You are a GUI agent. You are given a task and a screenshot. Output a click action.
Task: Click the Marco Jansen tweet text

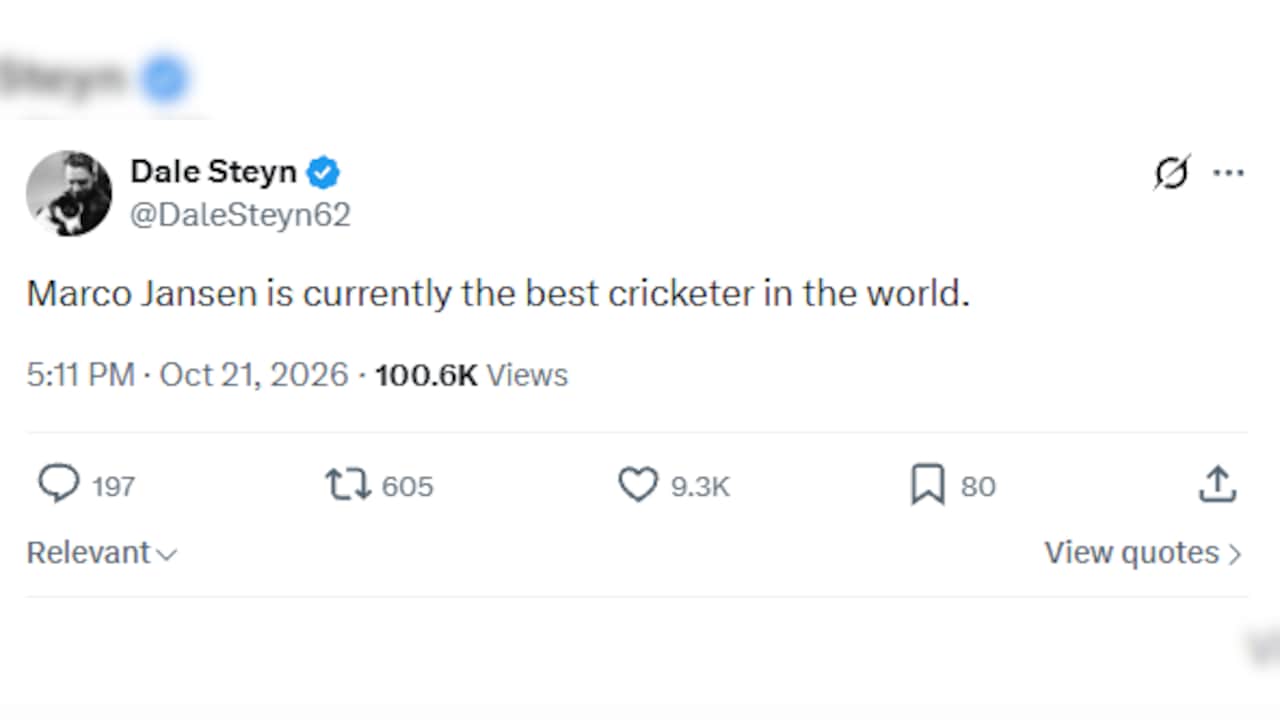[498, 294]
